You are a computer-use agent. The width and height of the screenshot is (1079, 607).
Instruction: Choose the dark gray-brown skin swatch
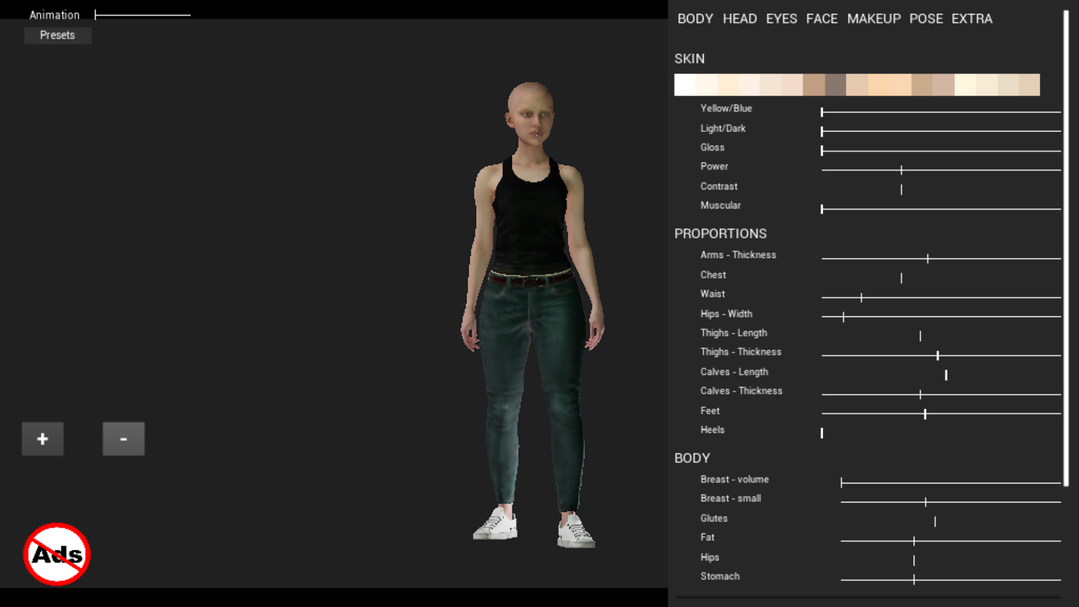[836, 85]
